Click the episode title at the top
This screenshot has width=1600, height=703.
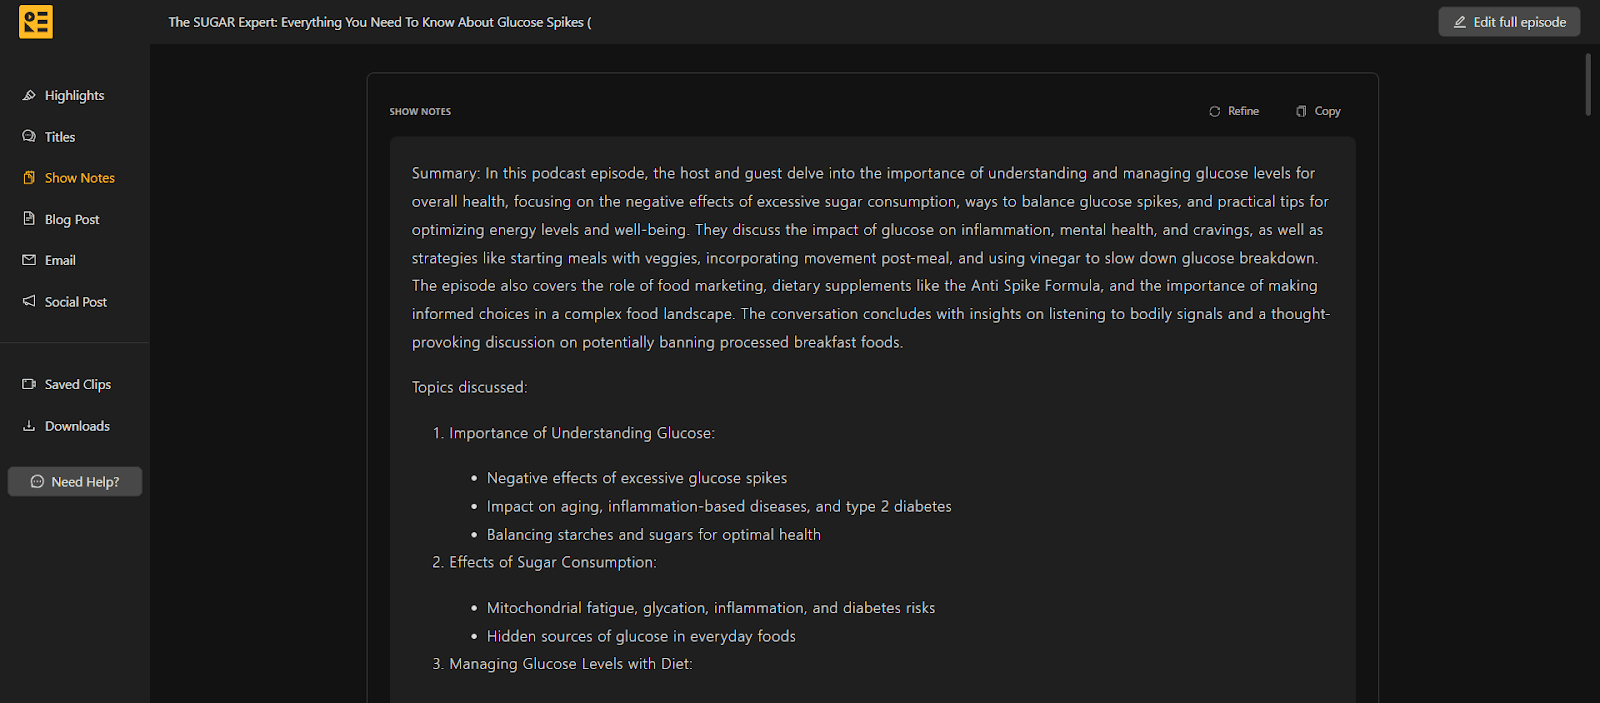pyautogui.click(x=380, y=21)
